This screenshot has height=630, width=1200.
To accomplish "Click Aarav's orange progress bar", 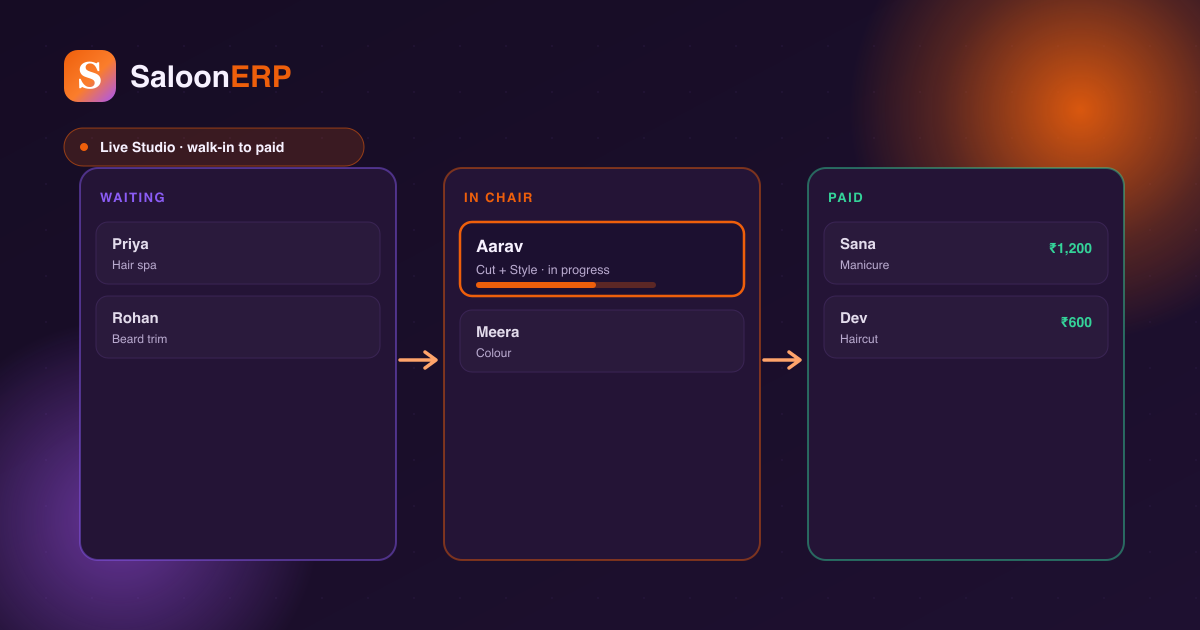I will (x=566, y=285).
